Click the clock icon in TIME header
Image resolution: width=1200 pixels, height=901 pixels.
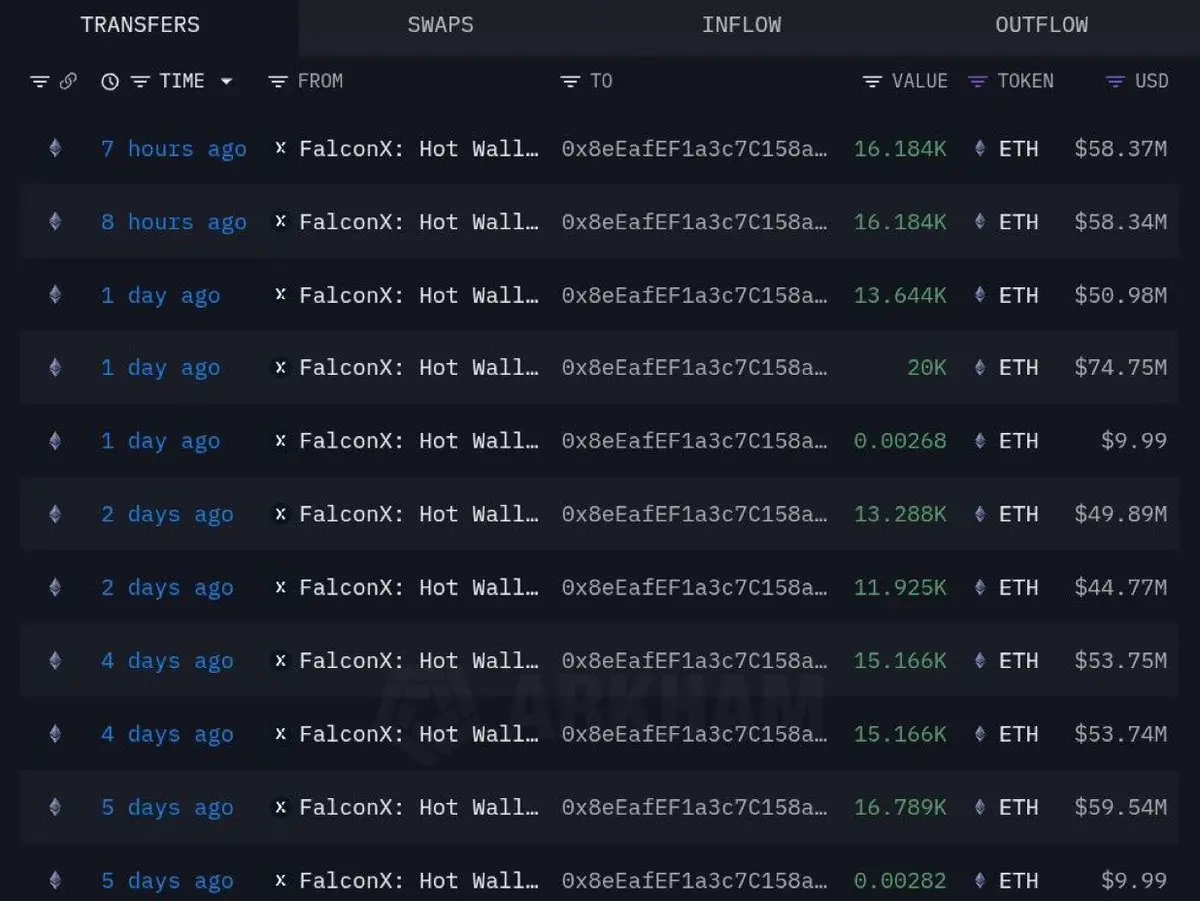coord(110,82)
